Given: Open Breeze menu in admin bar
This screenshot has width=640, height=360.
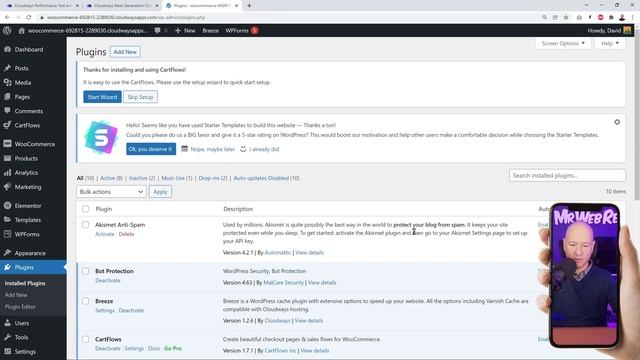Looking at the screenshot, I should [211, 31].
